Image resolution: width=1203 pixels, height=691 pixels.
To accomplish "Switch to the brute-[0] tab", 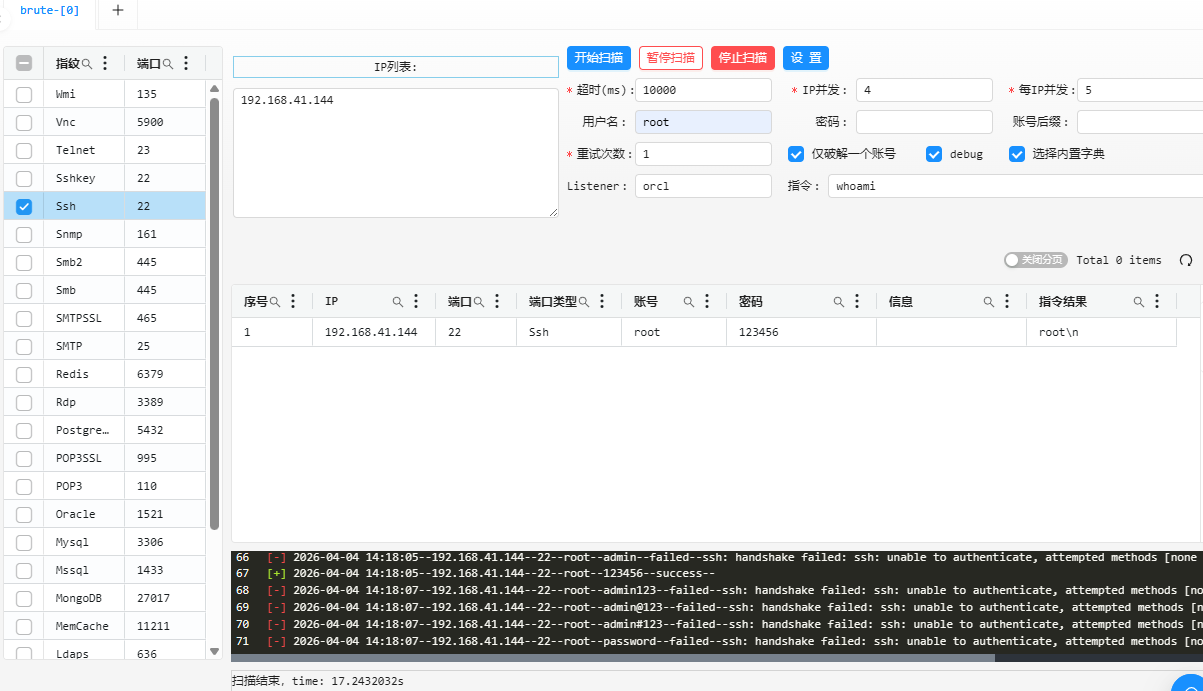I will (49, 10).
